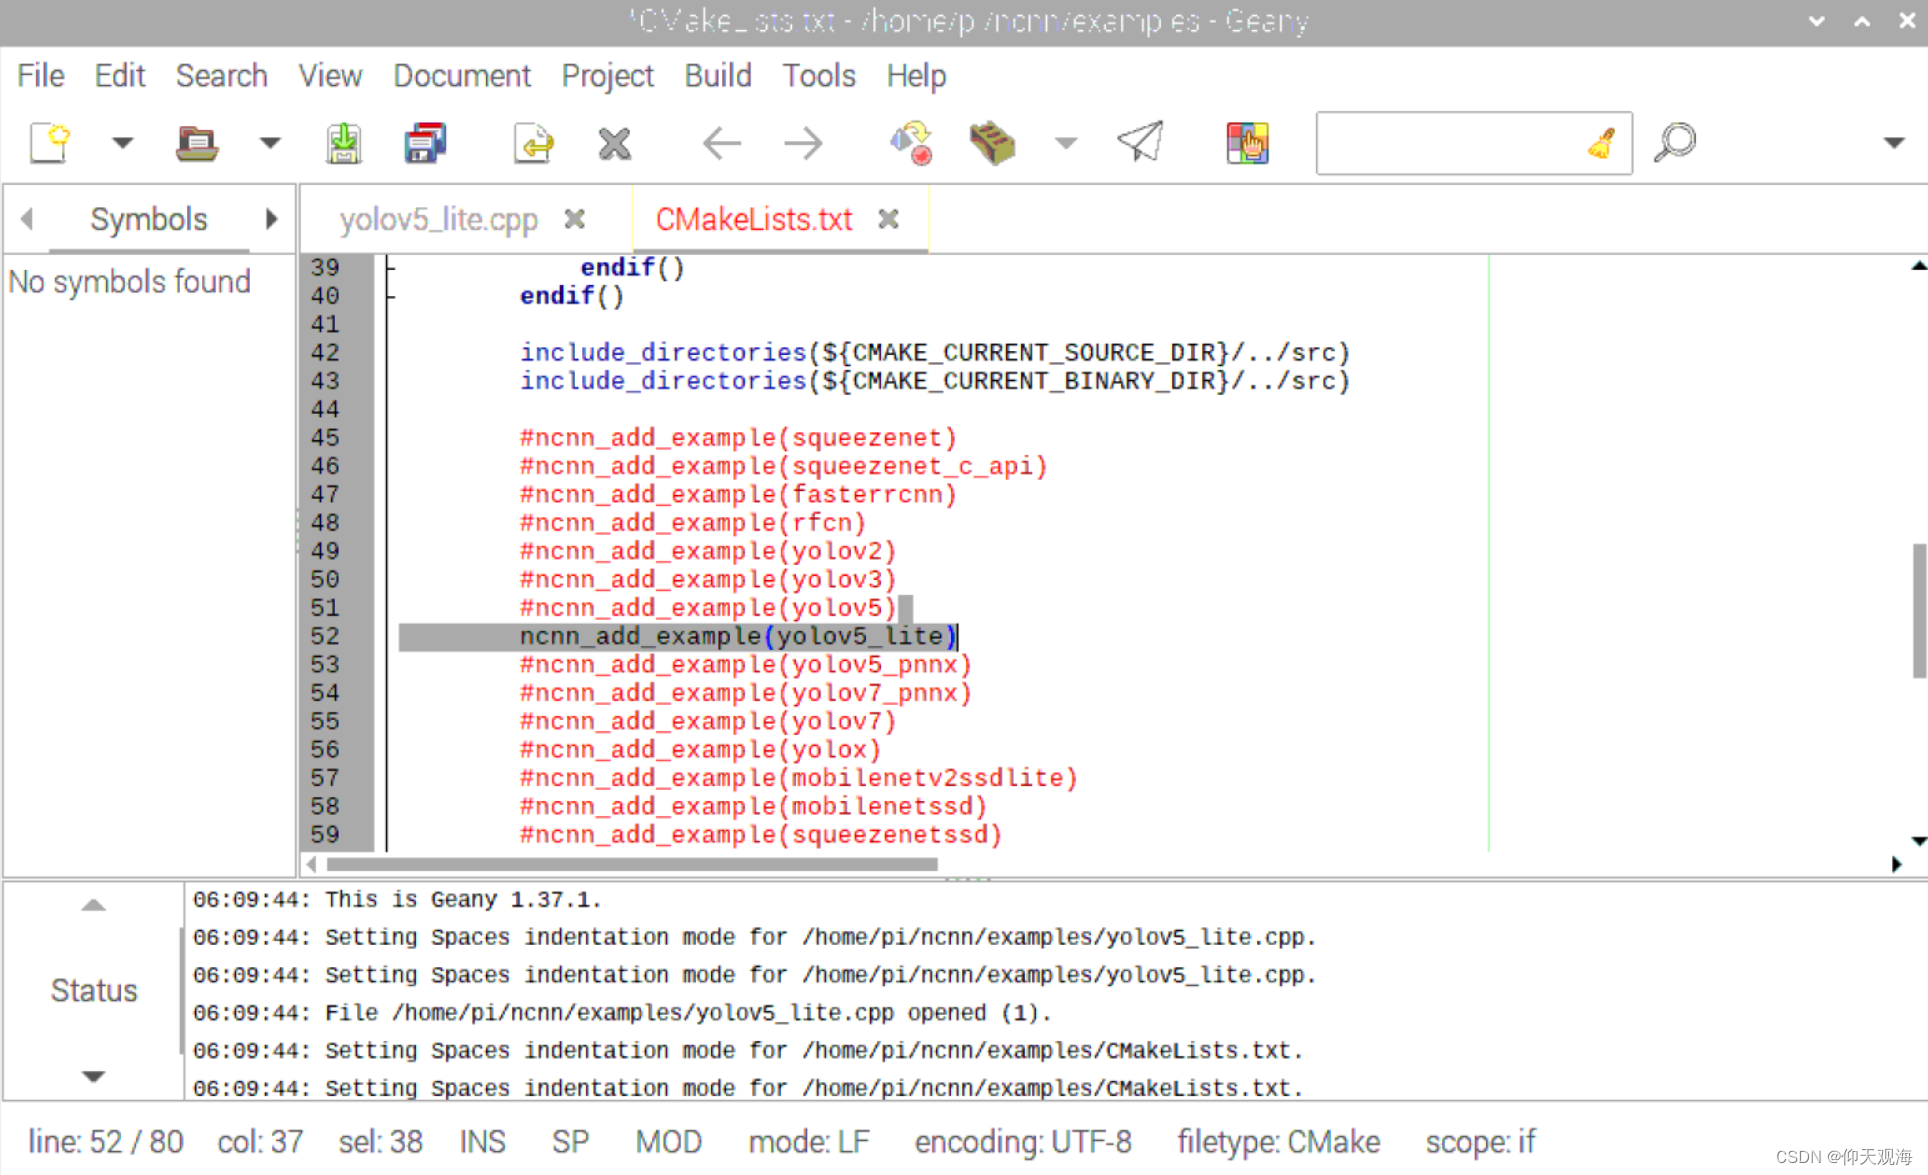This screenshot has width=1928, height=1175.
Task: Click the Open file toolbar icon
Action: [197, 143]
